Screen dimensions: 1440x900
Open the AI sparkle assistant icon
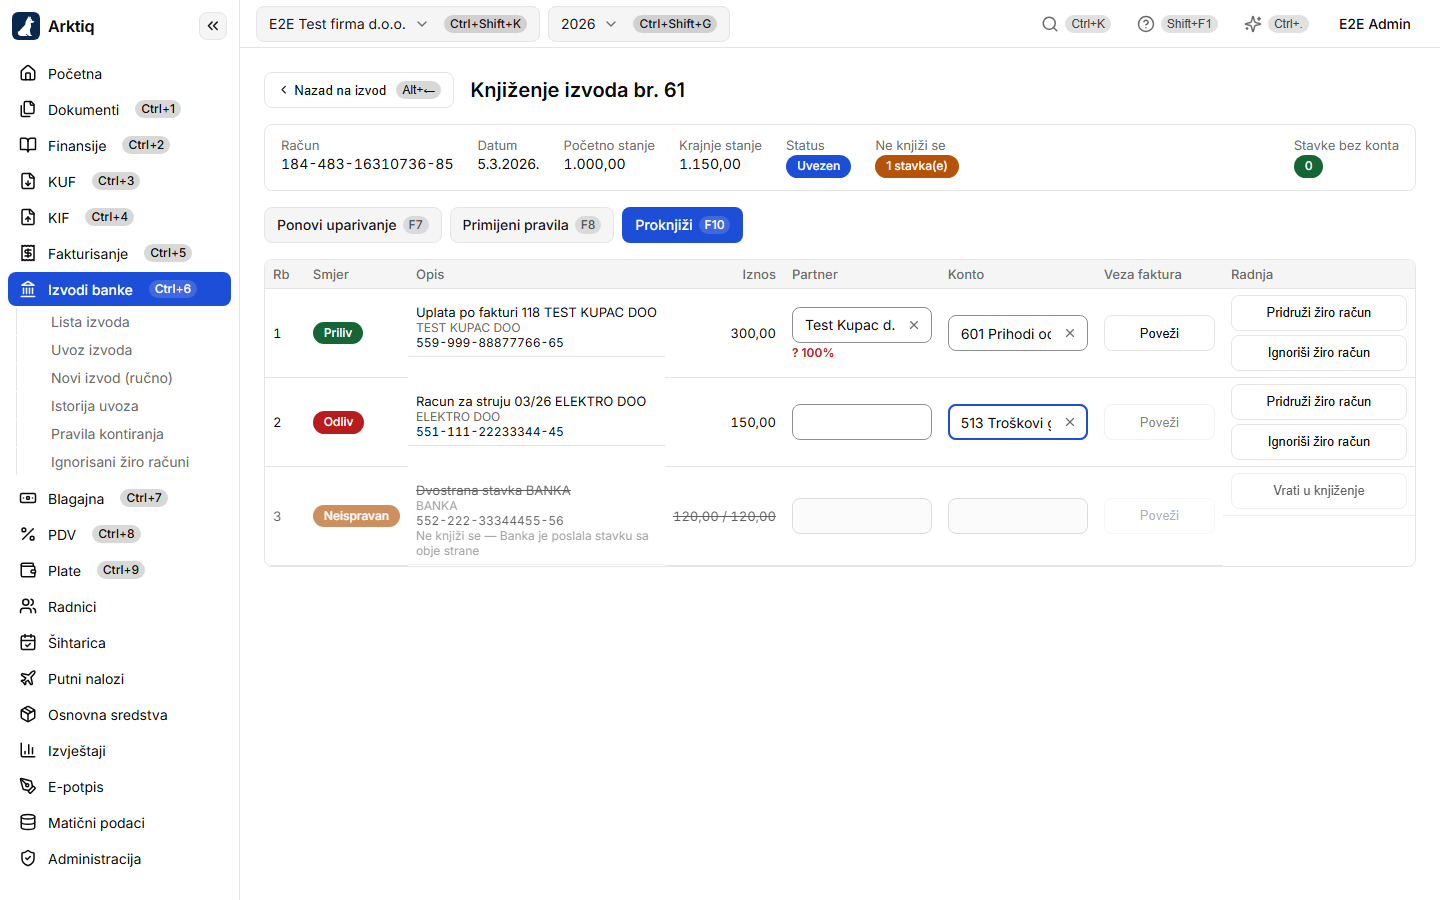point(1253,24)
